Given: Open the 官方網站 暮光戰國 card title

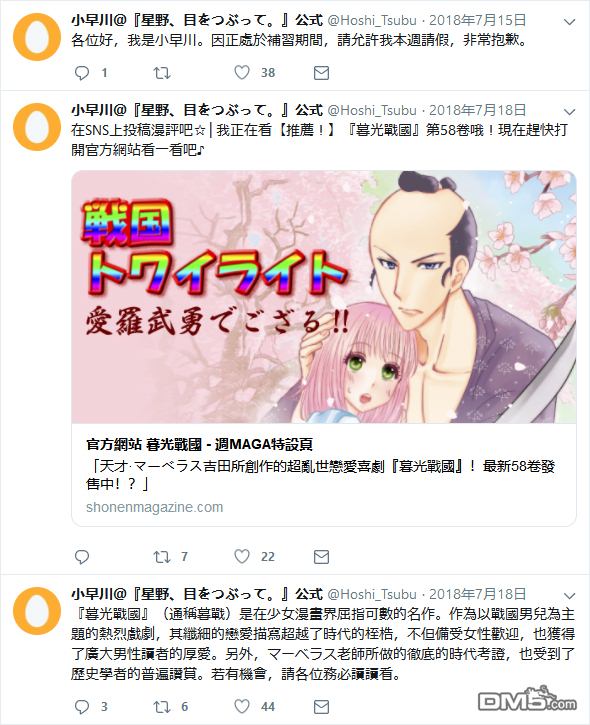Looking at the screenshot, I should pyautogui.click(x=199, y=444).
